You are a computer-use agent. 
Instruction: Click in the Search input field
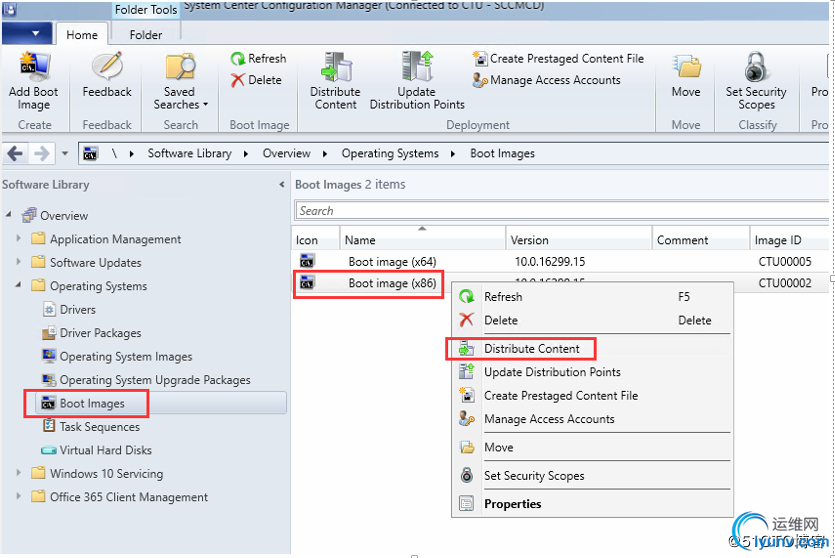560,211
